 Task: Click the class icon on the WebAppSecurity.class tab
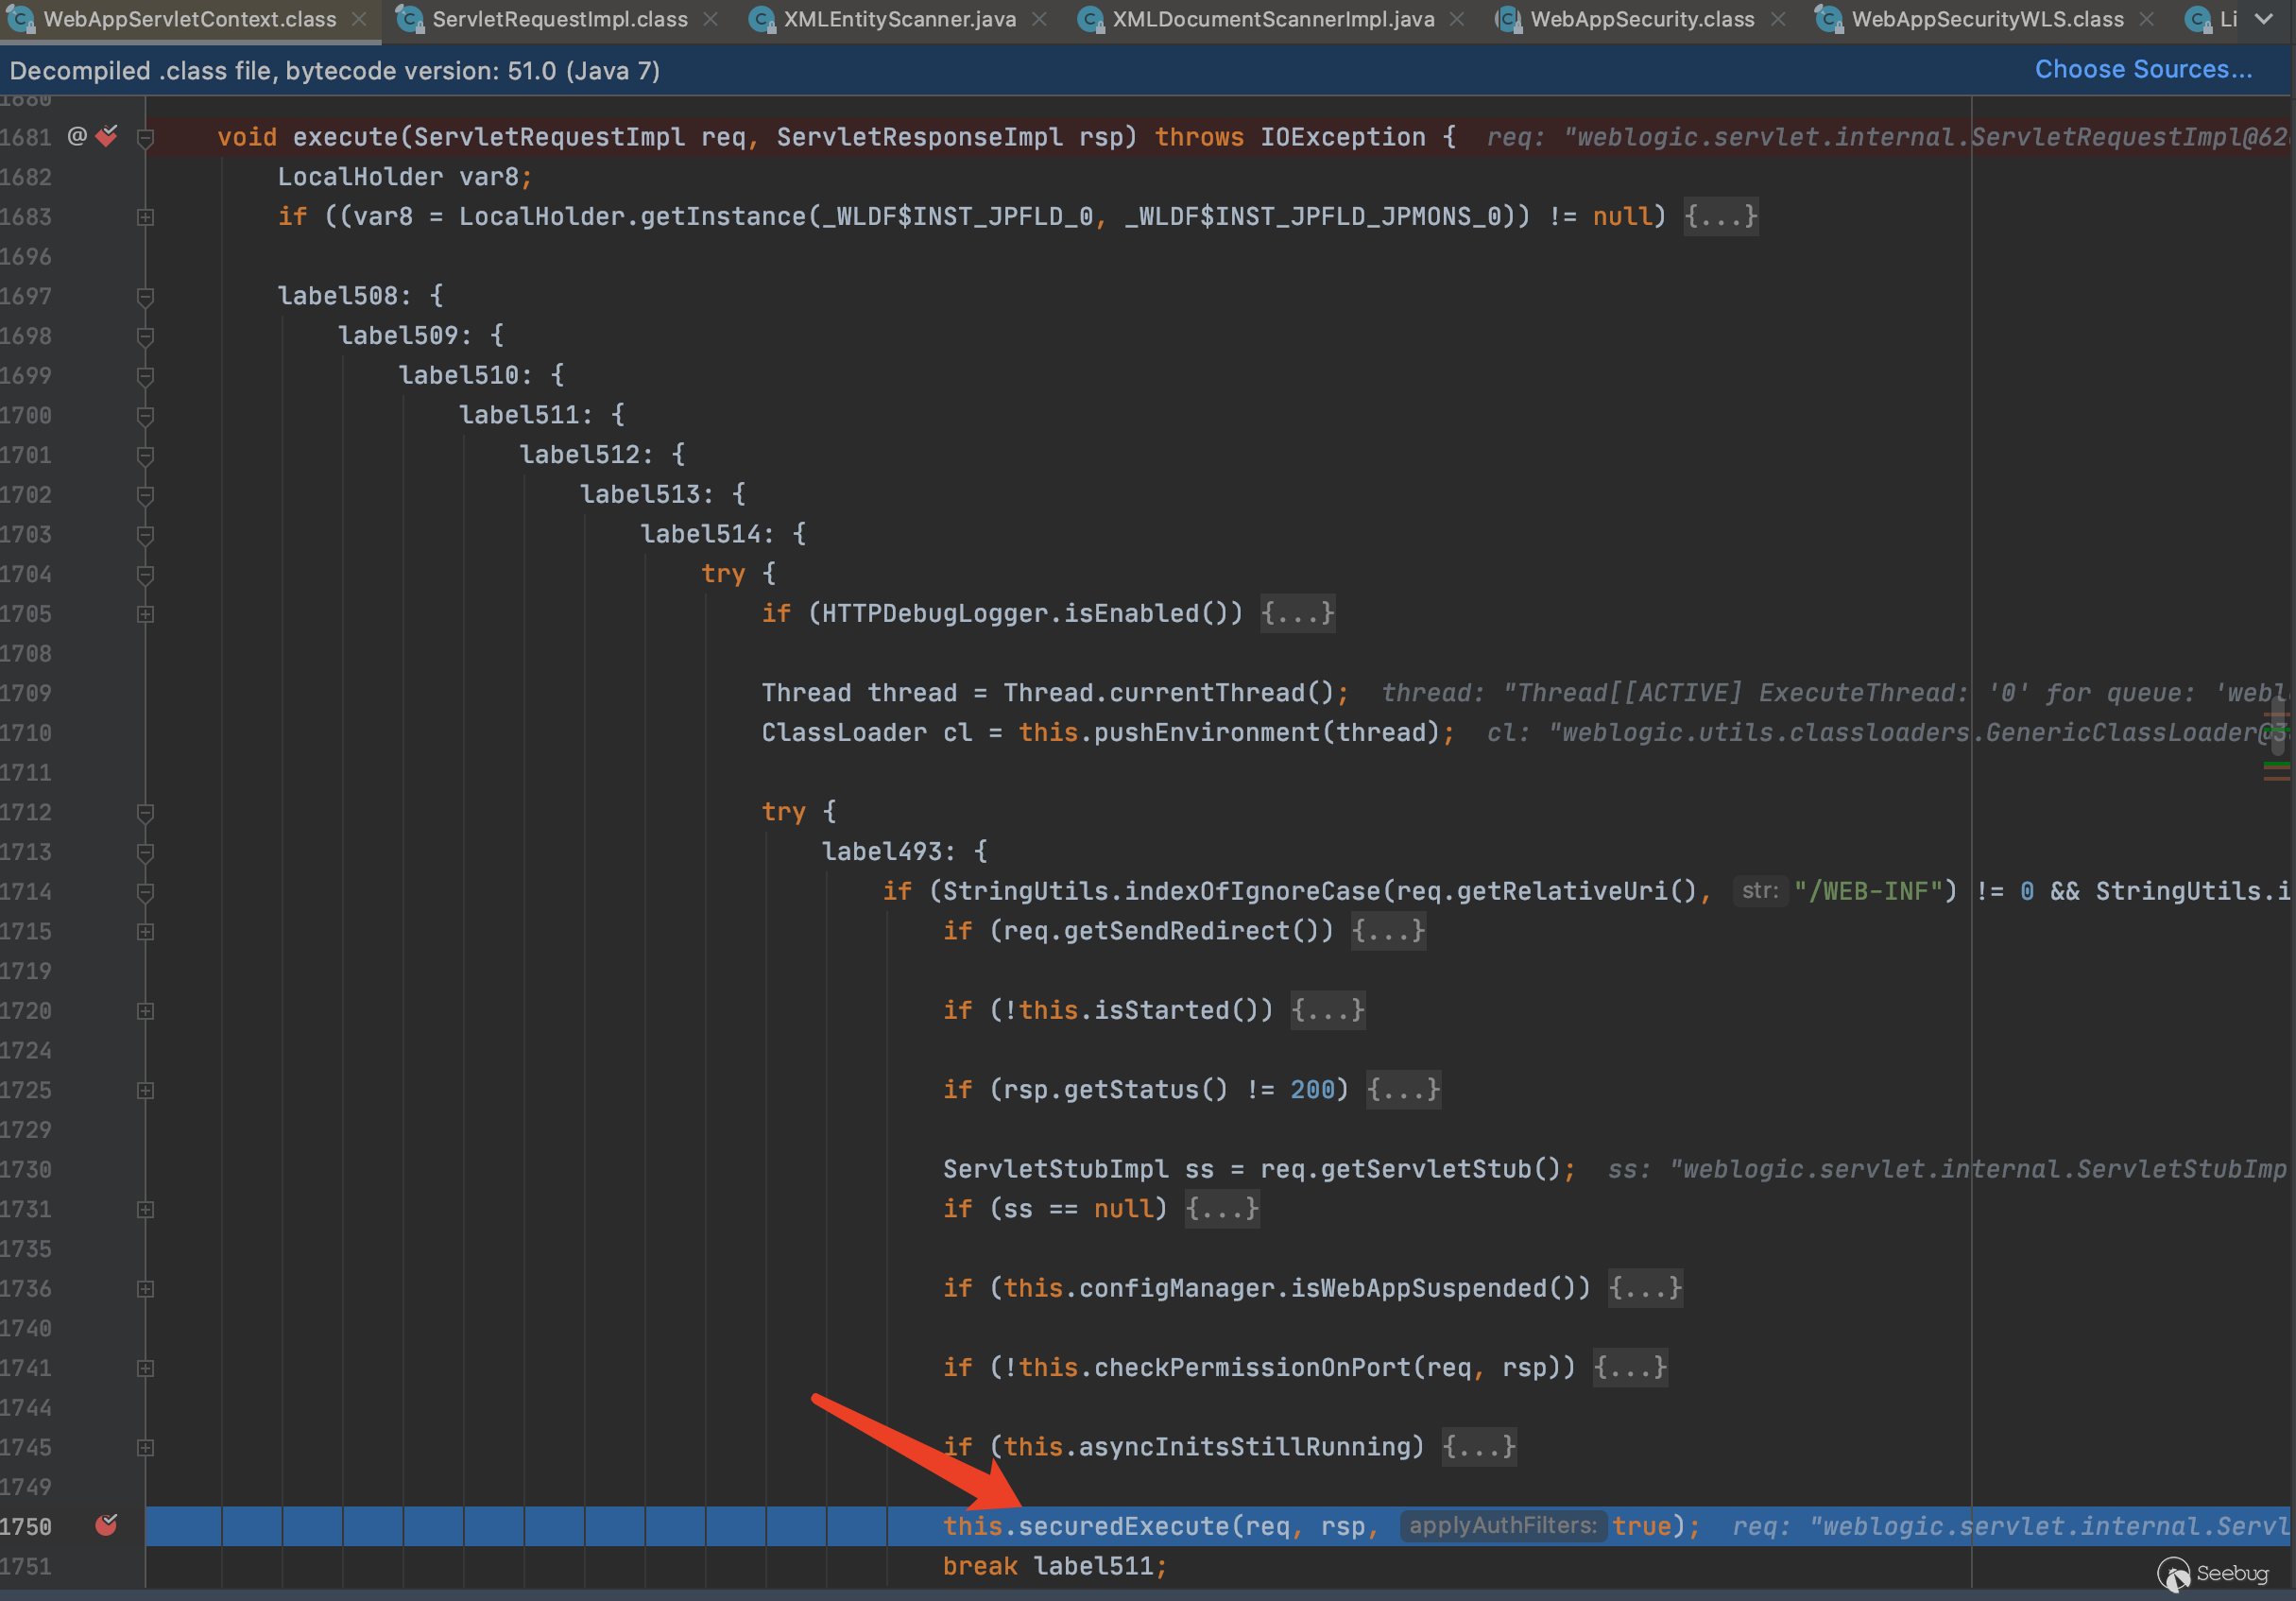pyautogui.click(x=1508, y=19)
